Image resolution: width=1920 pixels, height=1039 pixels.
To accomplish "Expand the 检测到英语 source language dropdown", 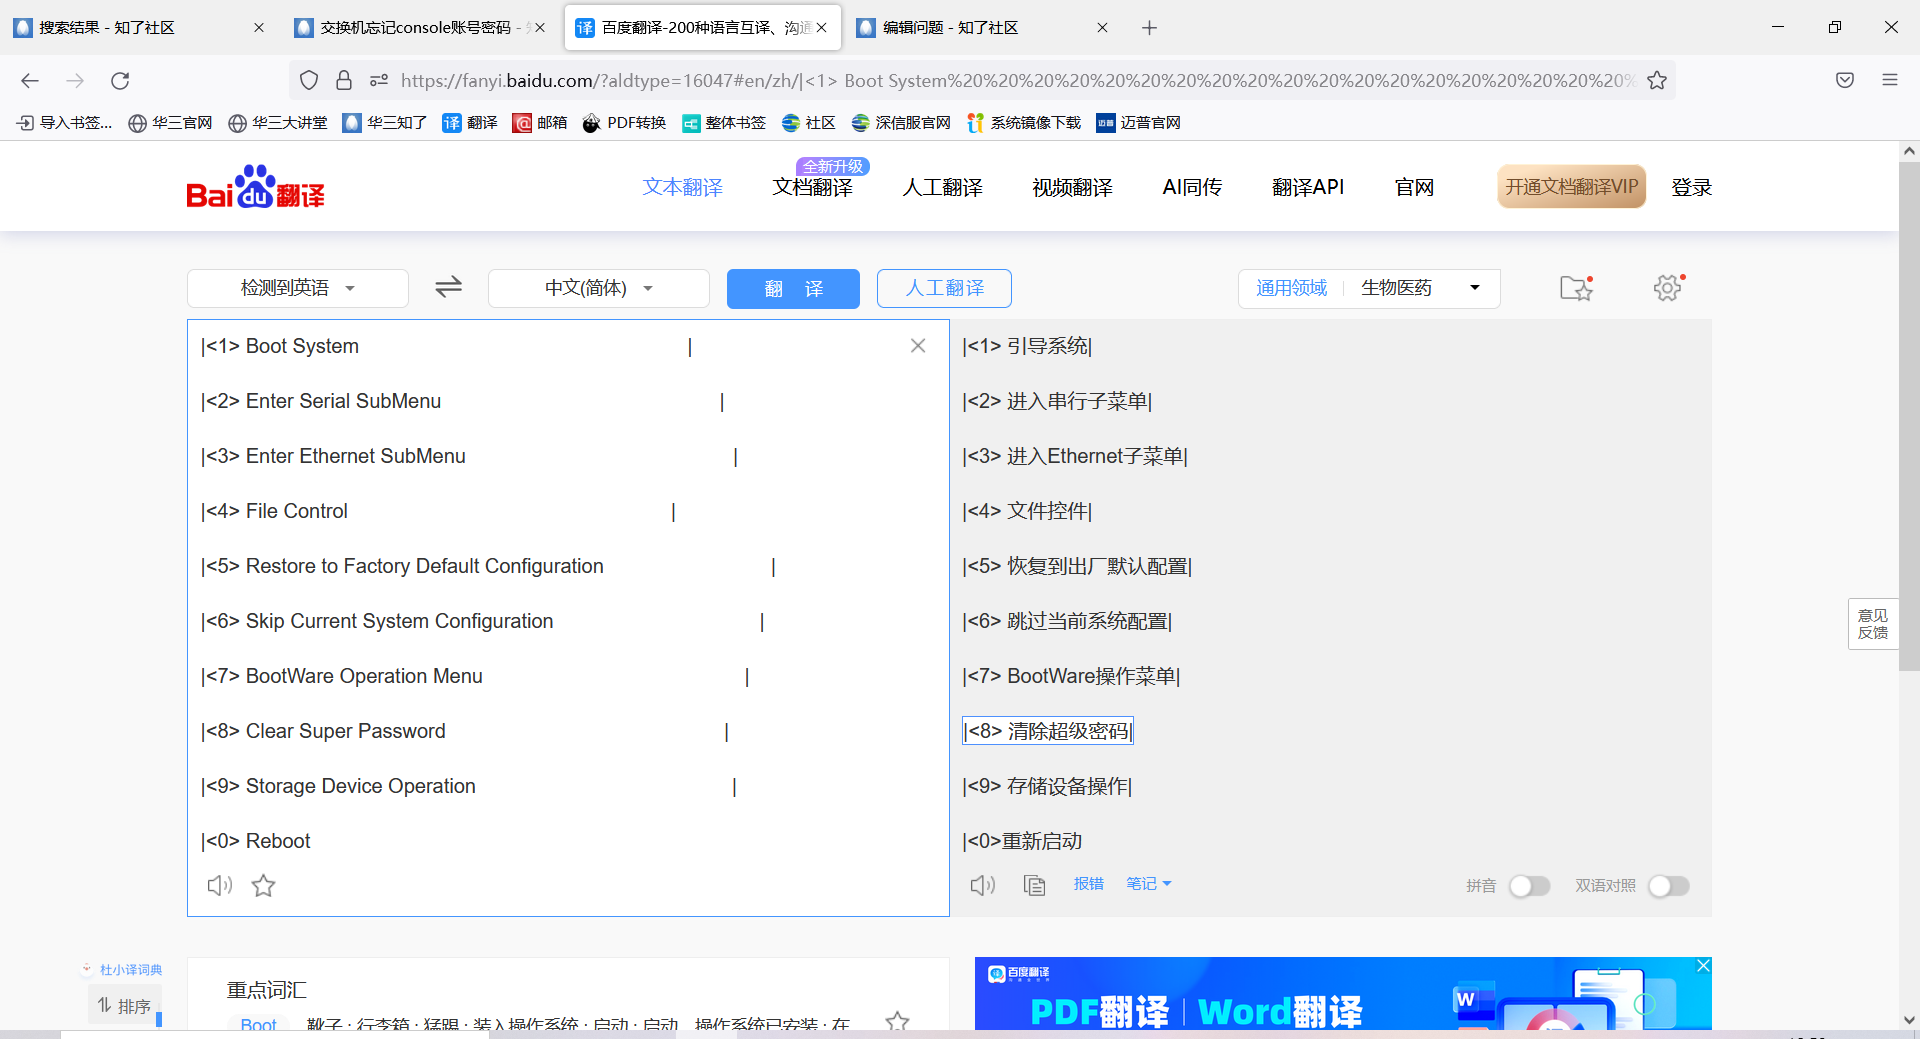I will pyautogui.click(x=298, y=288).
